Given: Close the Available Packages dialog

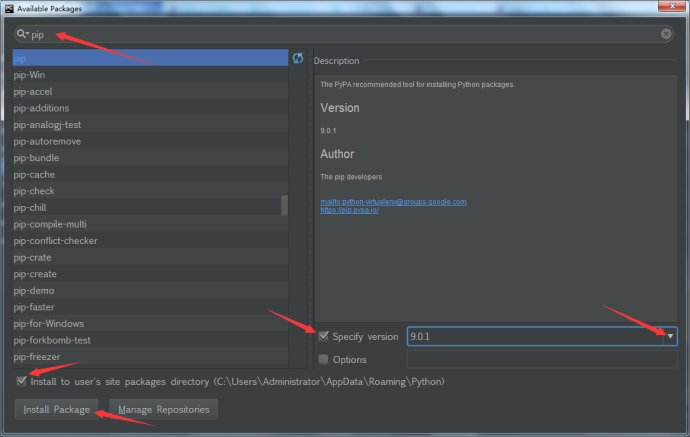Looking at the screenshot, I should click(672, 6).
